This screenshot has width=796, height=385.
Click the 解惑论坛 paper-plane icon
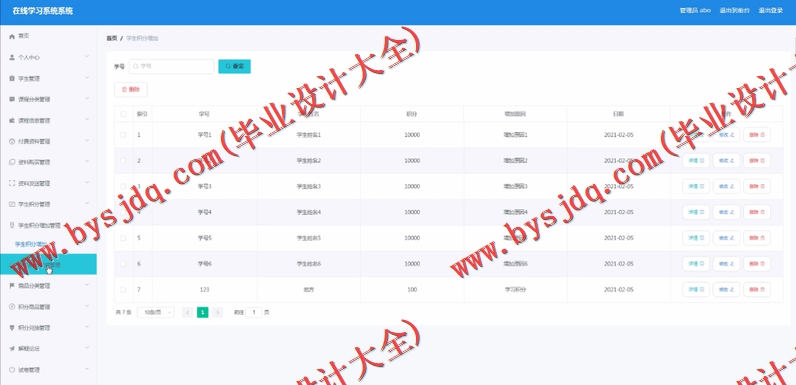(x=12, y=349)
